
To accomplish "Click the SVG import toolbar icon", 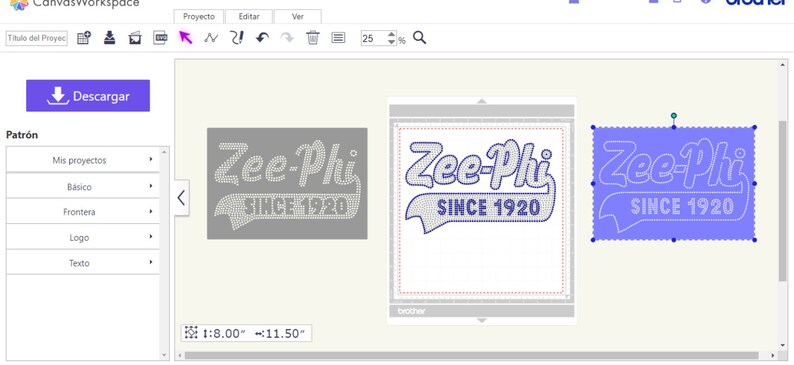I will click(161, 38).
